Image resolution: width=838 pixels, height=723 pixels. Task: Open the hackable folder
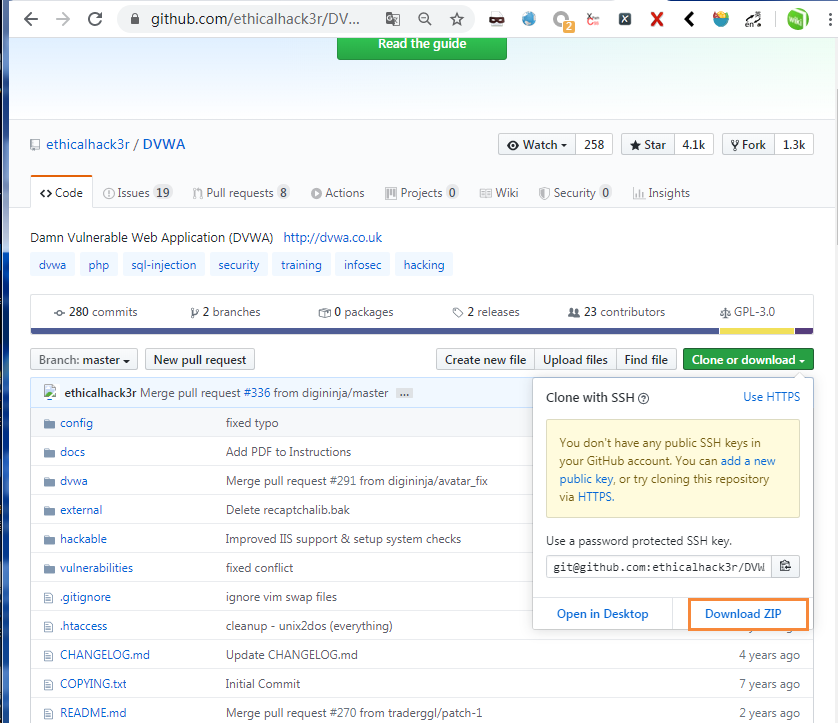[x=83, y=539]
